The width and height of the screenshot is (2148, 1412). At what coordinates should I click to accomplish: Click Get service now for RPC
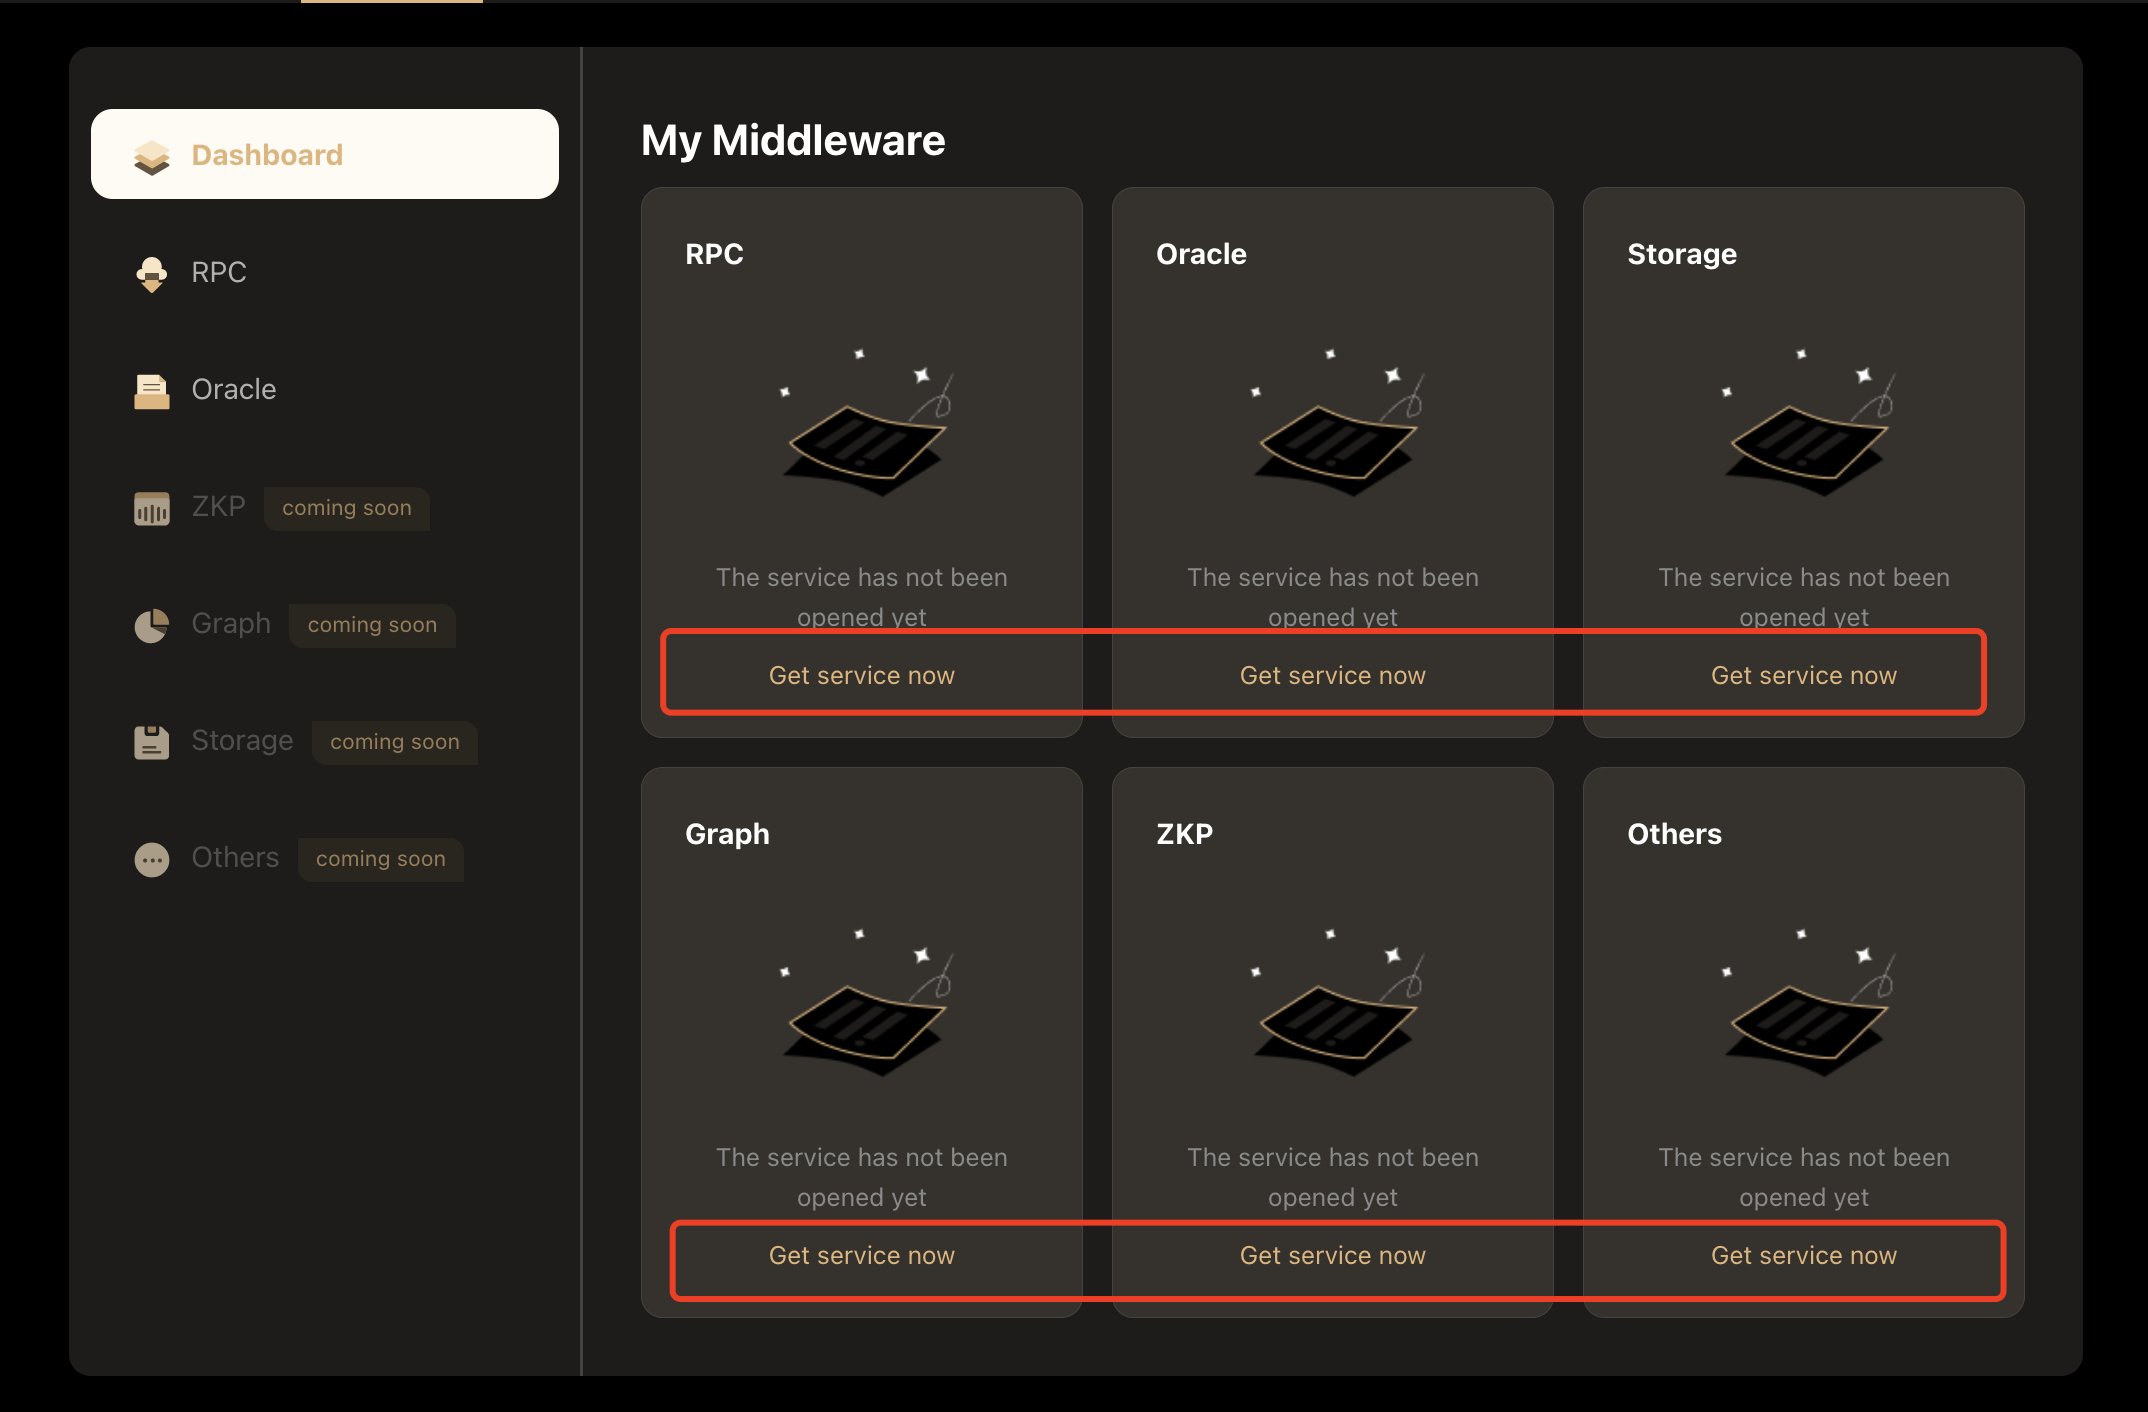(x=862, y=674)
